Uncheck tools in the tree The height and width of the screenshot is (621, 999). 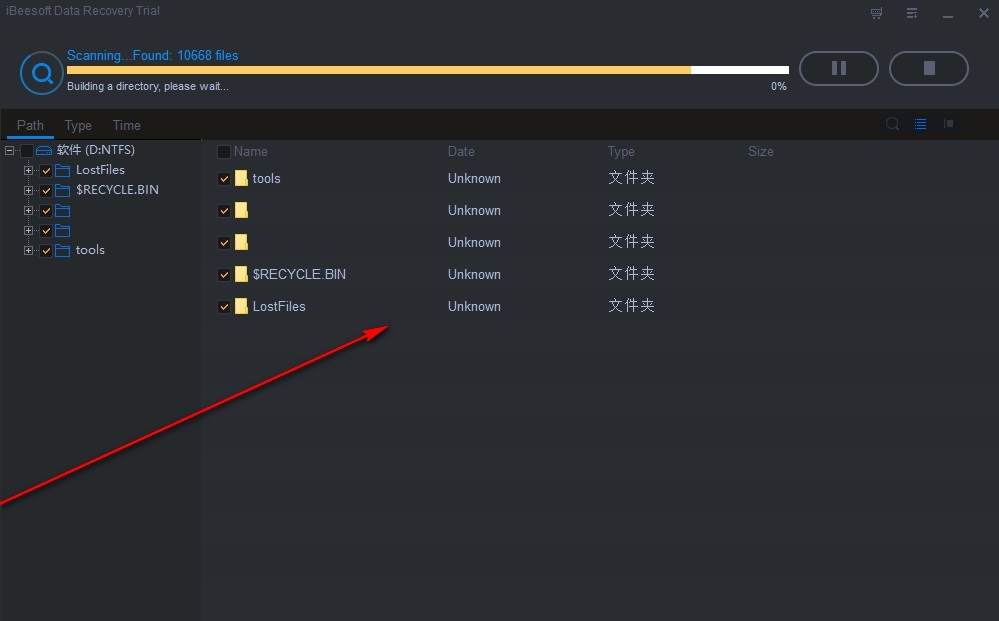[46, 250]
